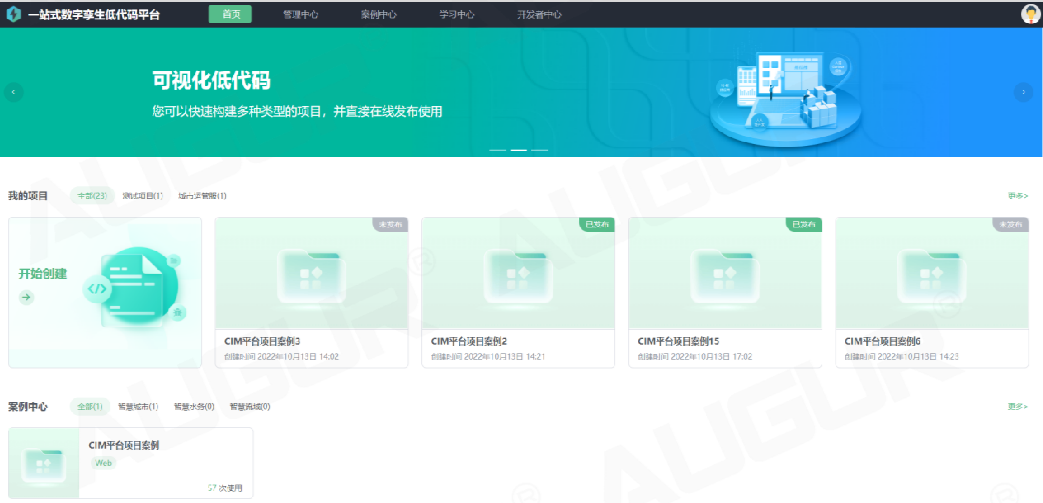Go to previous banner slide arrow
This screenshot has height=503, width=1043.
click(x=14, y=92)
